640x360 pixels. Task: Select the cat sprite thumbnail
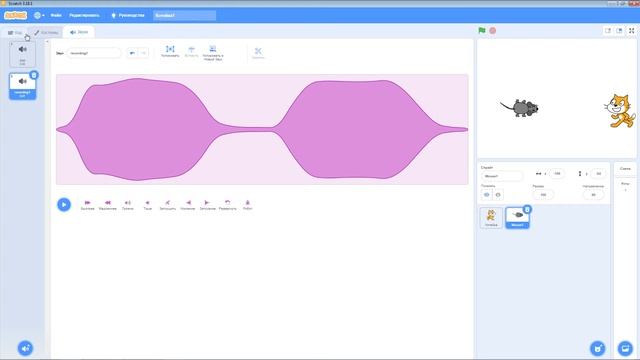[491, 218]
